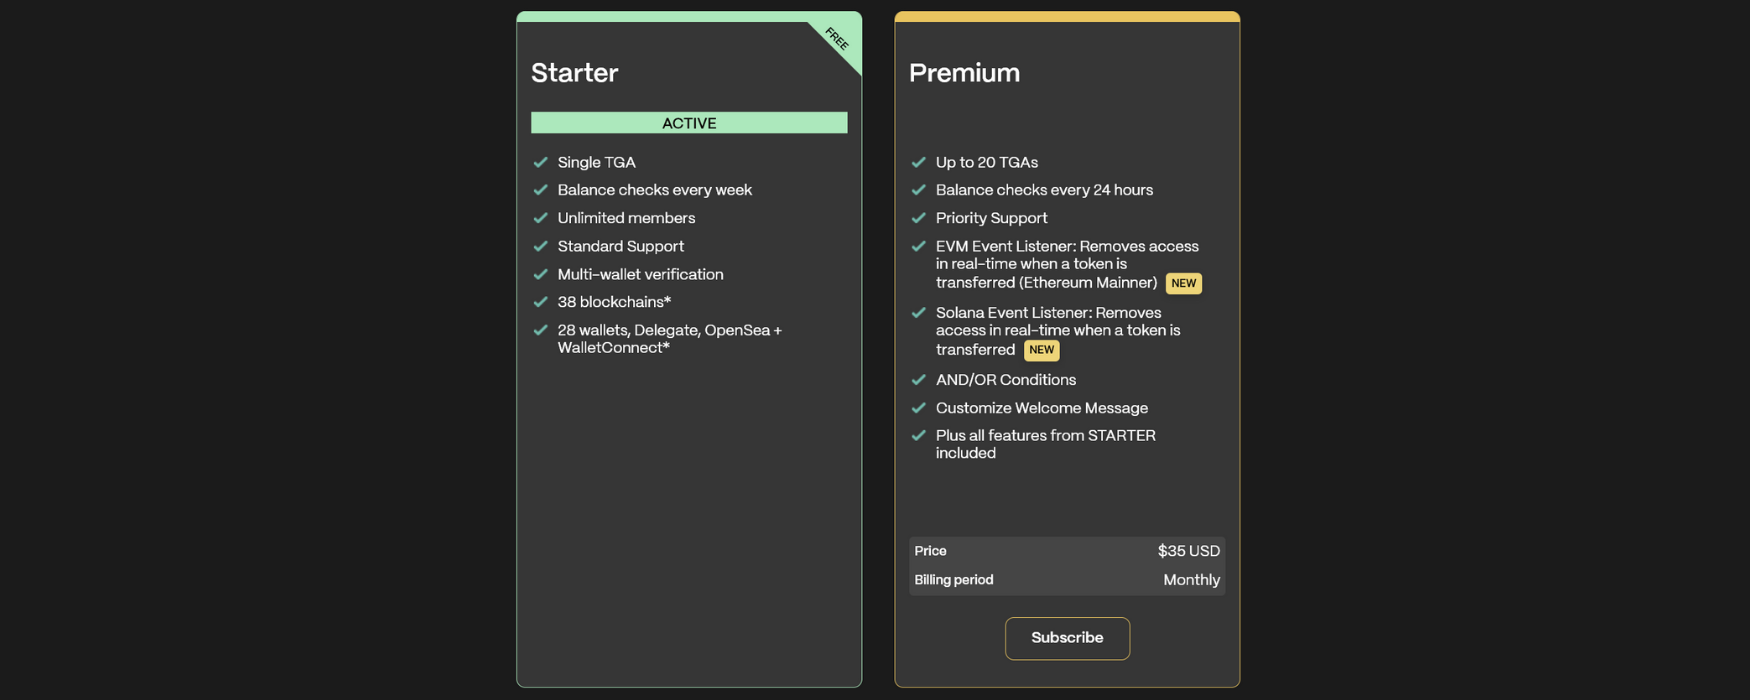Click the checkmark beside Priority Support

(918, 218)
